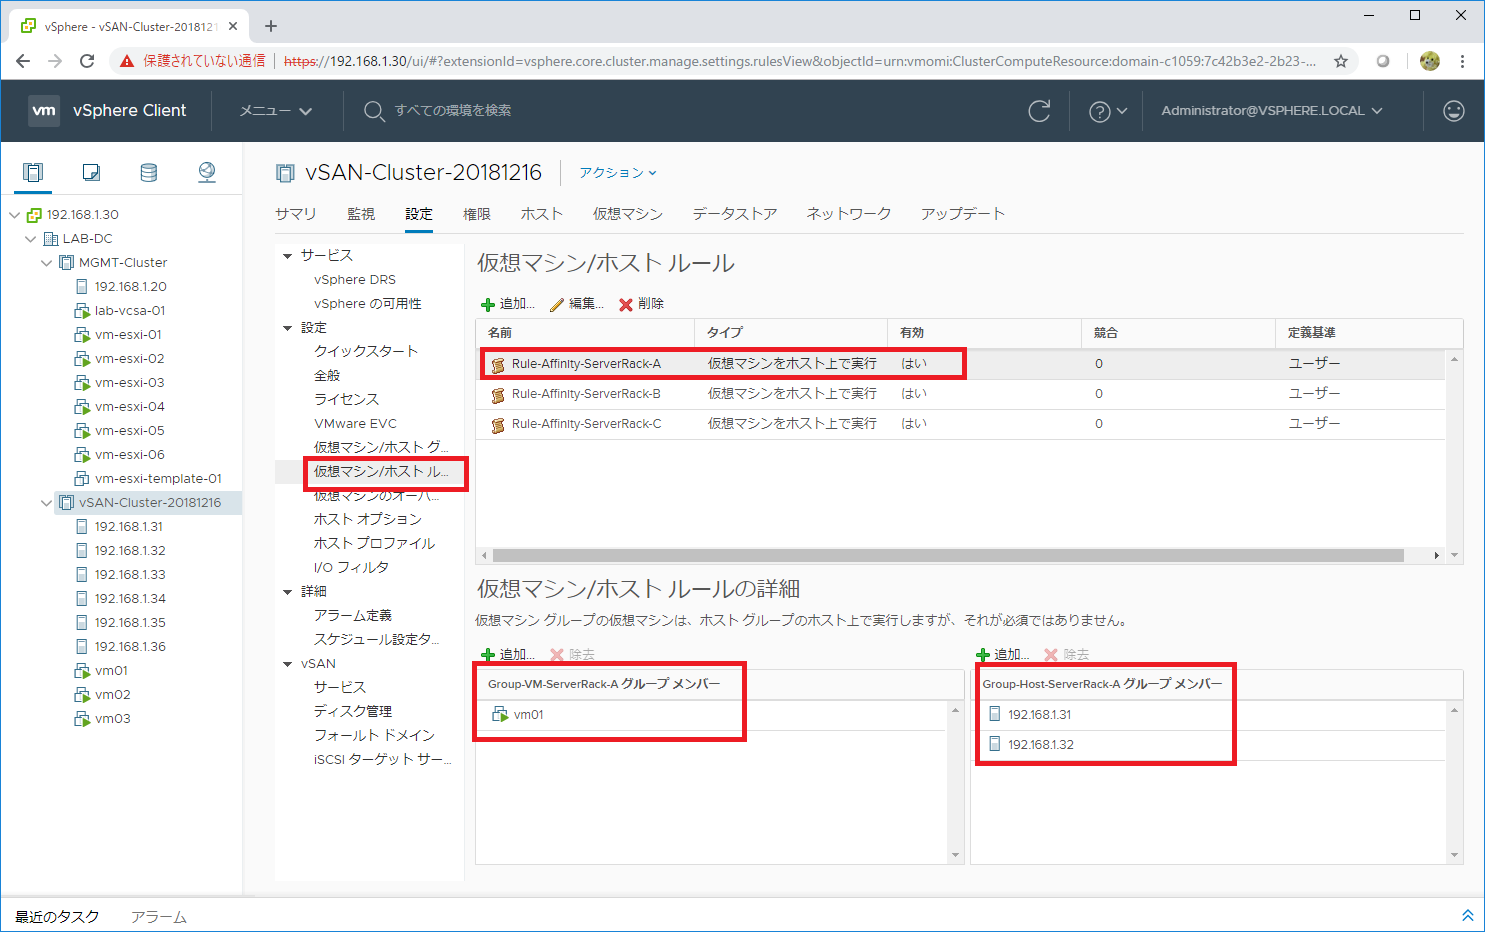Screen dimensions: 1485x932
Task: Open クイックスタート settings page
Action: [x=366, y=352]
